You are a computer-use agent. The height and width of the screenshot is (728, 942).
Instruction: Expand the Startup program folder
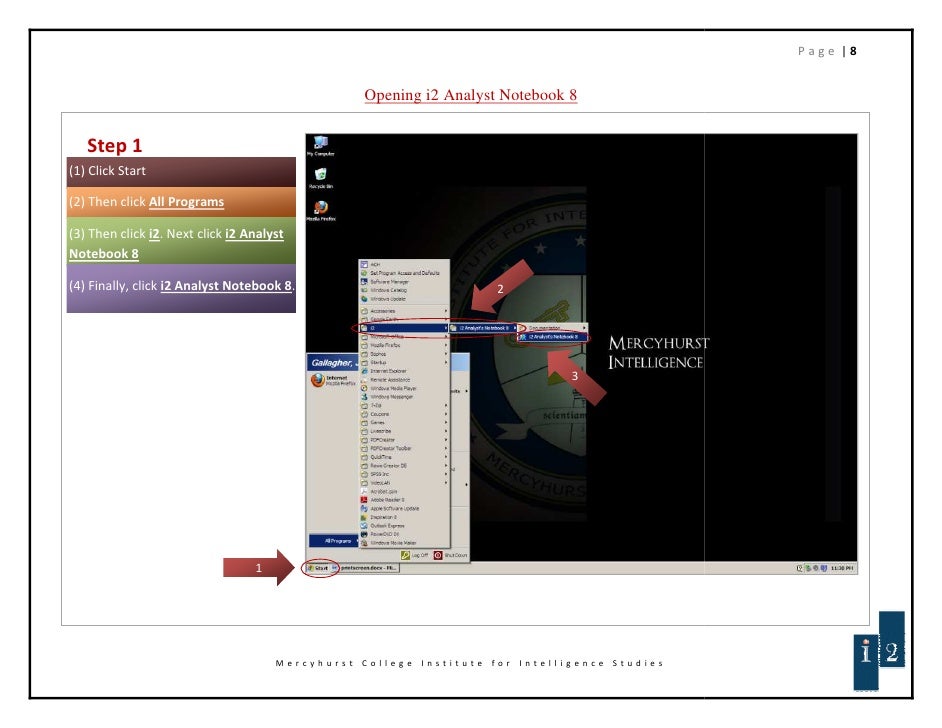[x=404, y=362]
